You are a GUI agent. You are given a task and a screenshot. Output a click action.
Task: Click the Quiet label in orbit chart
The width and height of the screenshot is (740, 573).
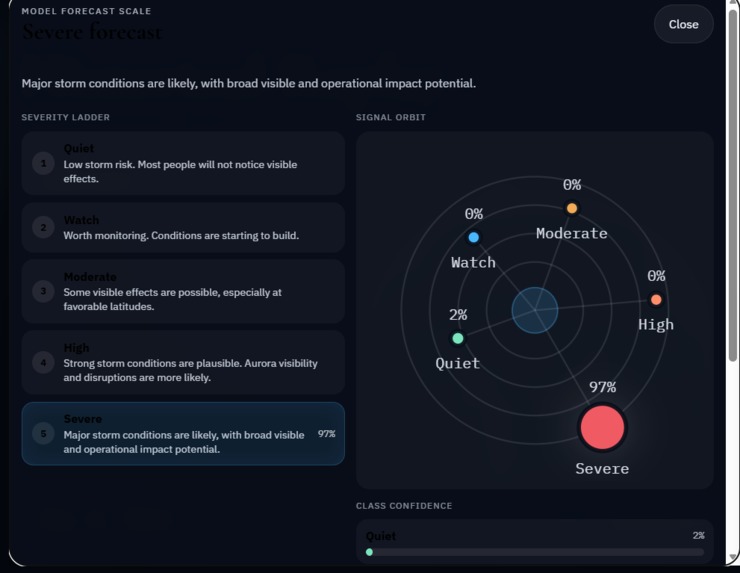pos(458,363)
